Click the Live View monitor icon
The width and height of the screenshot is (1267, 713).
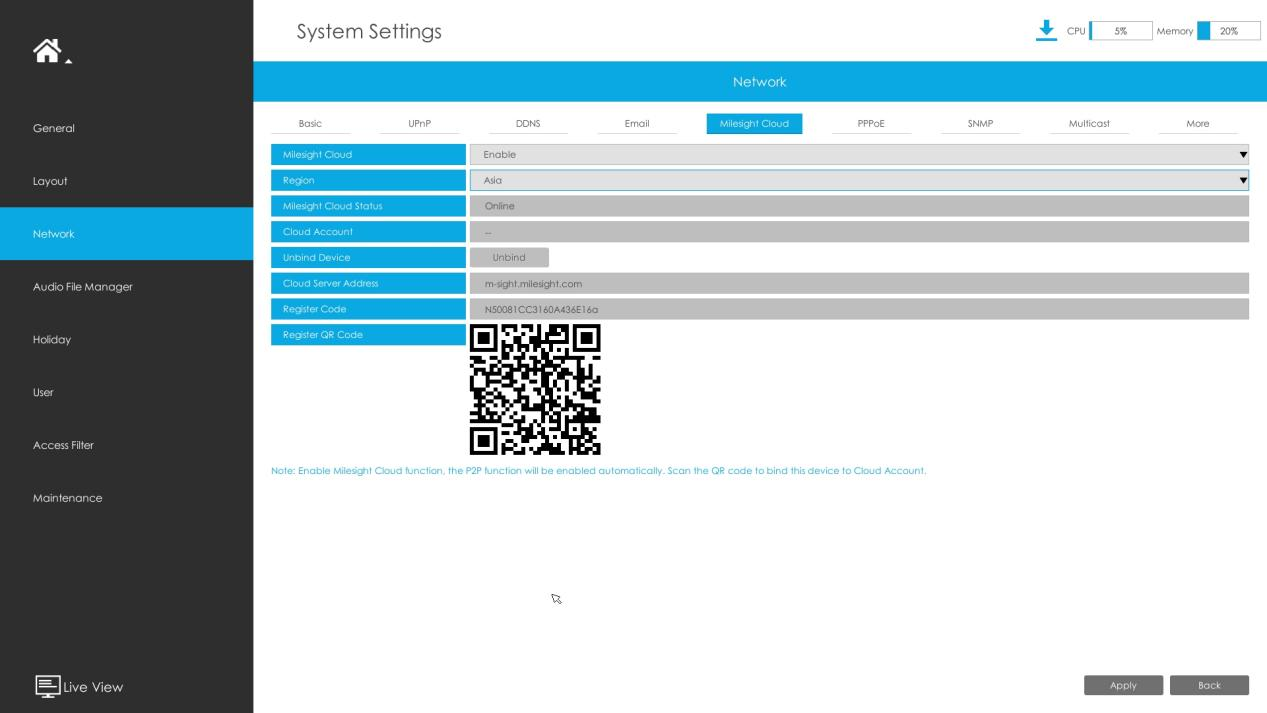(47, 686)
